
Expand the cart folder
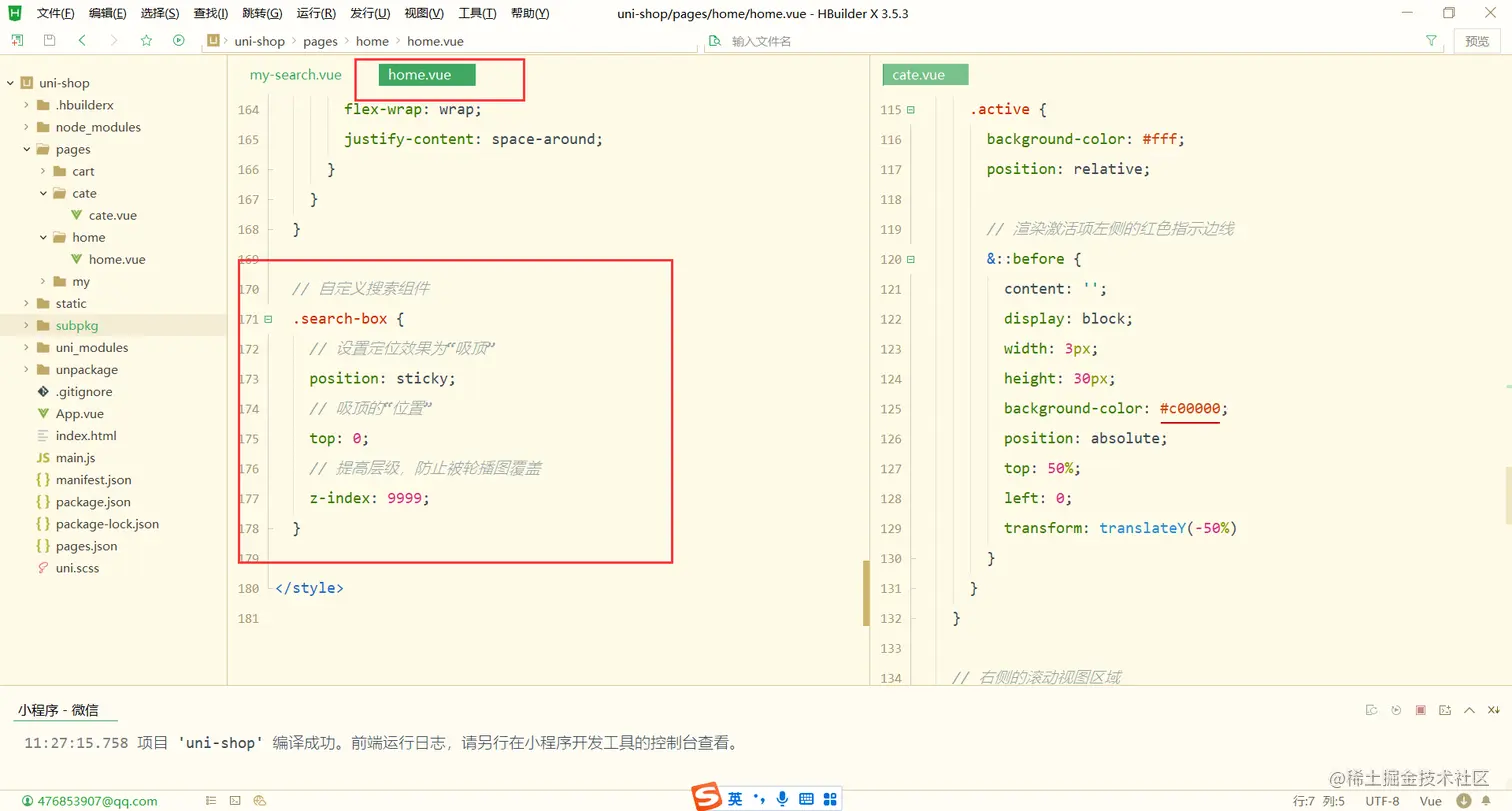point(43,171)
